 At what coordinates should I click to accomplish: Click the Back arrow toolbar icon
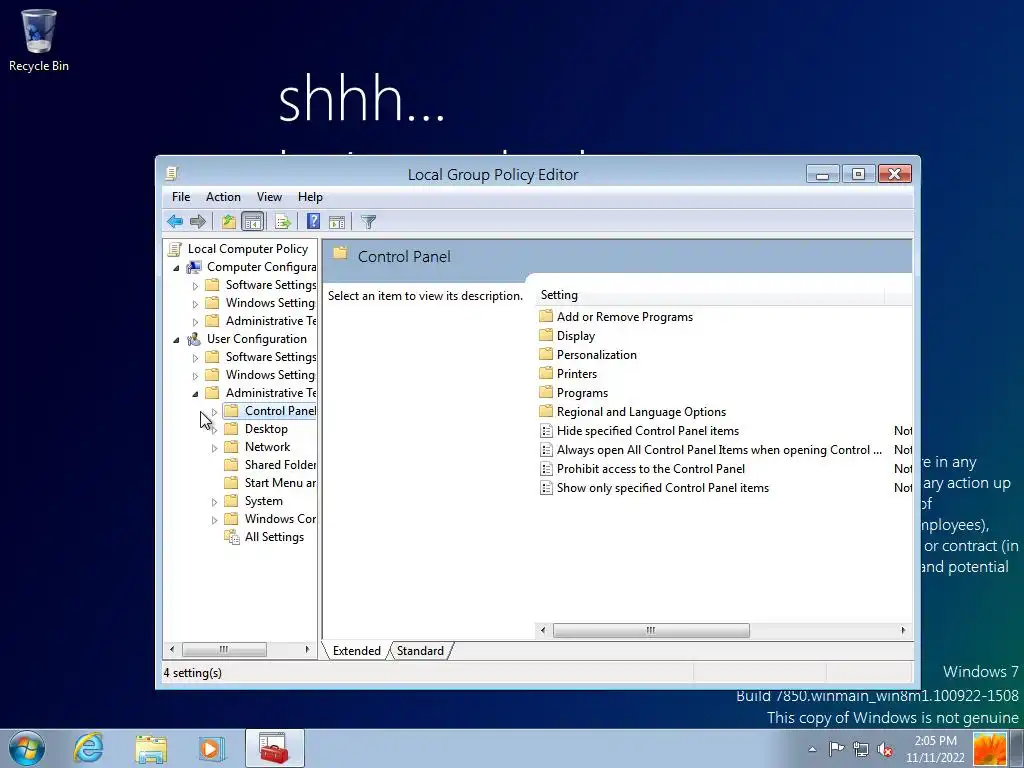(x=174, y=222)
